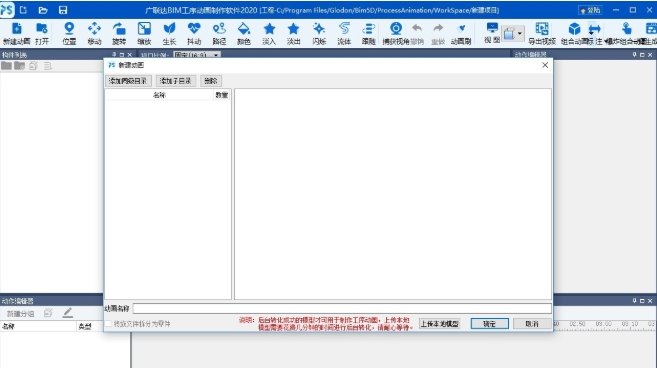657x368 pixels.
Task: Click the 登陆 login button in title bar
Action: [590, 10]
